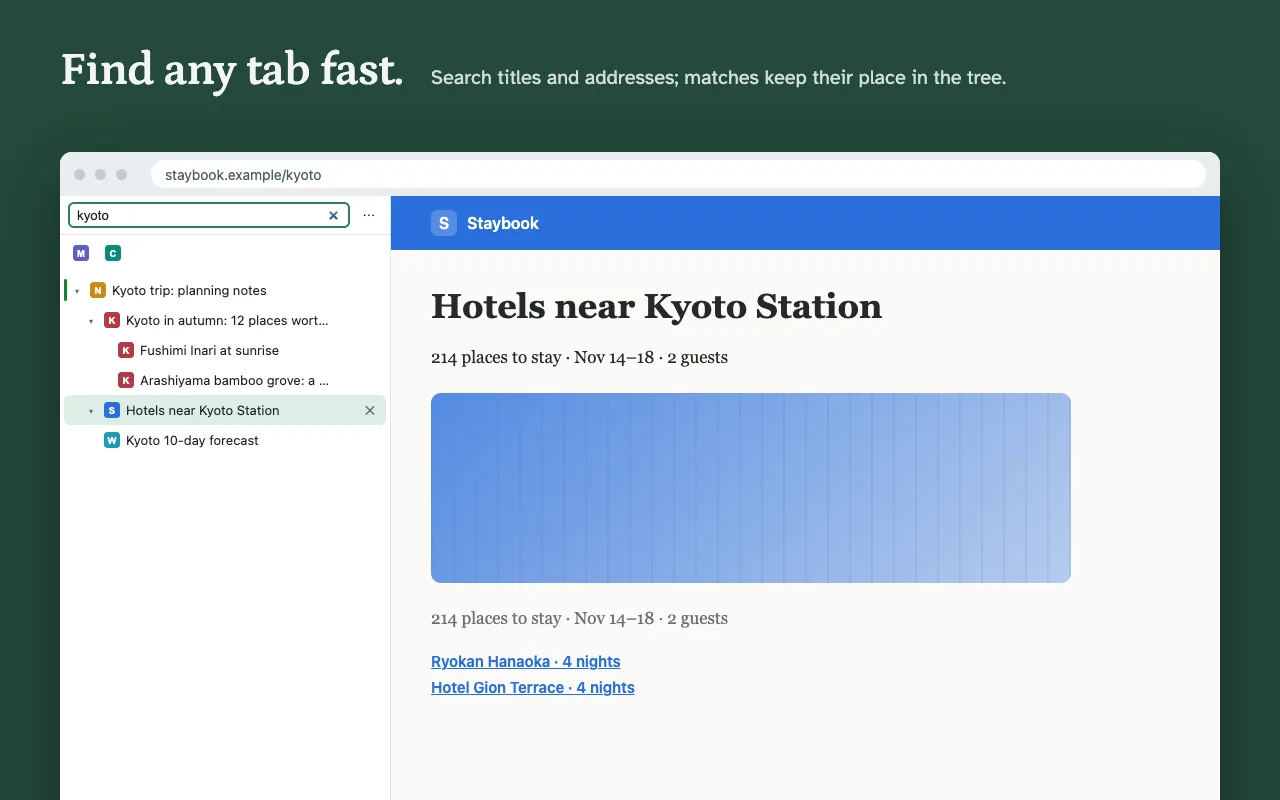
Task: Select the Kyoto trip: planning notes tab
Action: [x=225, y=290]
